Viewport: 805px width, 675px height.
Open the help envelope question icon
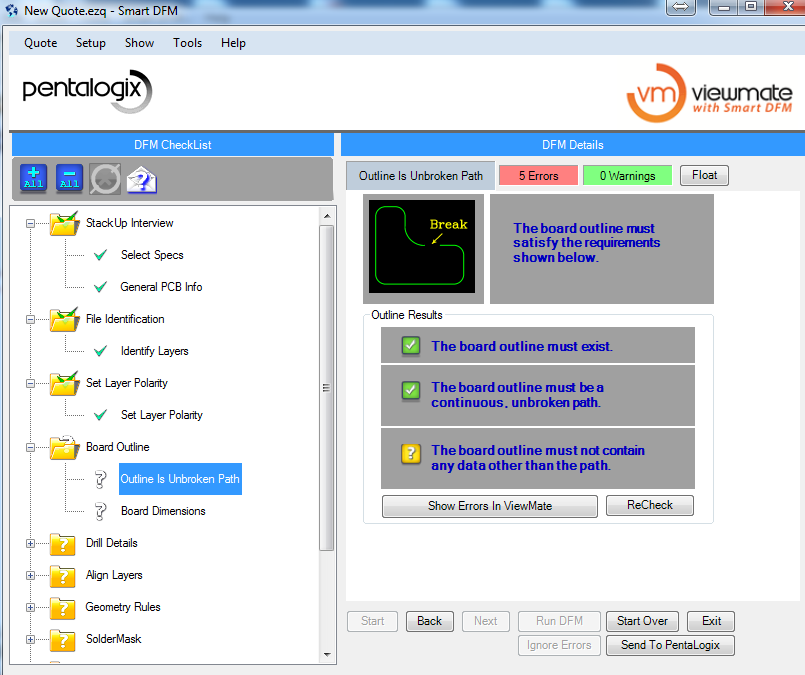tap(142, 180)
